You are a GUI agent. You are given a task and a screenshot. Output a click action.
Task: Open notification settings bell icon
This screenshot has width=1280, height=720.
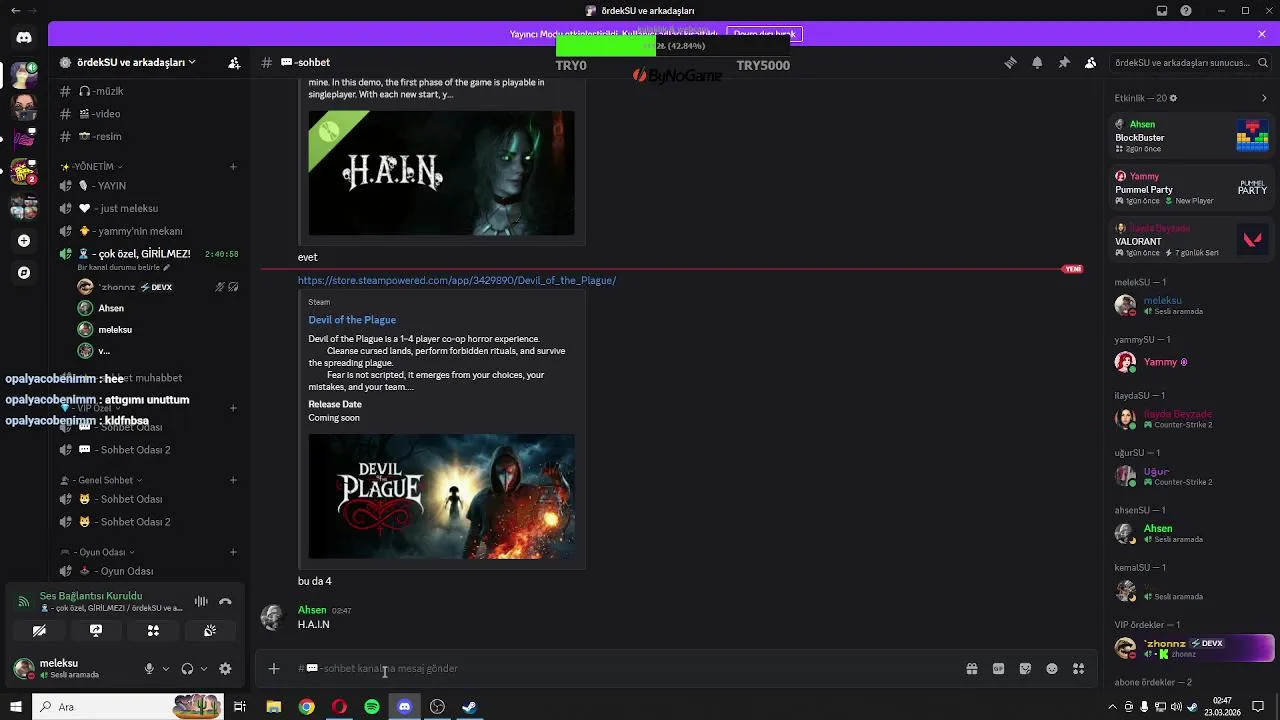[x=1037, y=62]
